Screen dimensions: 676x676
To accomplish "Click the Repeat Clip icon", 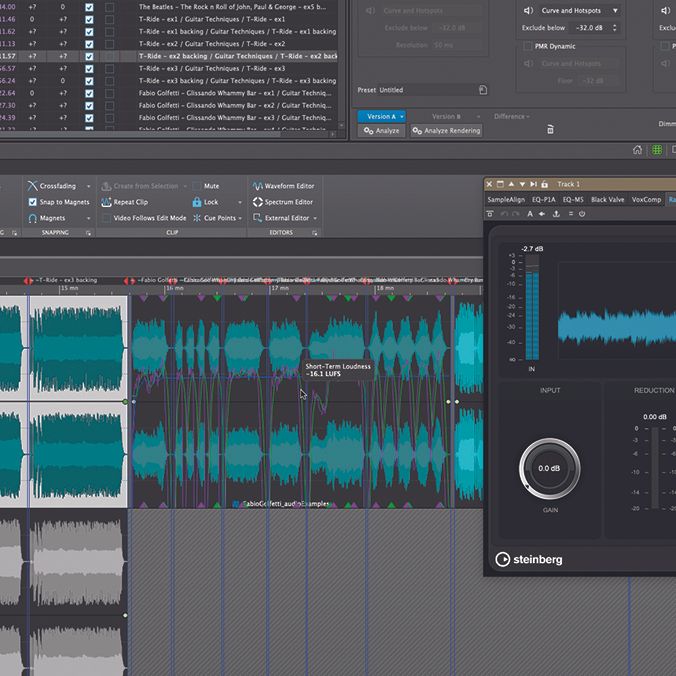I will [x=106, y=202].
